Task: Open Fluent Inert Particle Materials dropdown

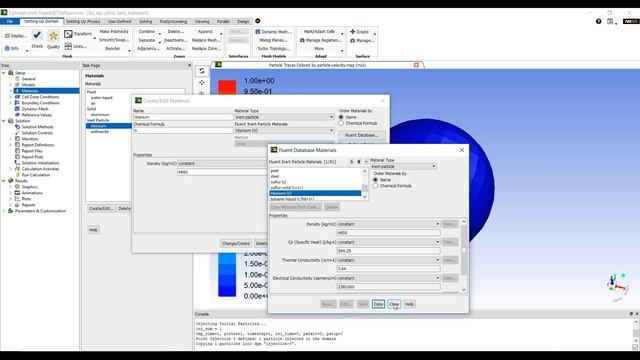Action: click(284, 131)
